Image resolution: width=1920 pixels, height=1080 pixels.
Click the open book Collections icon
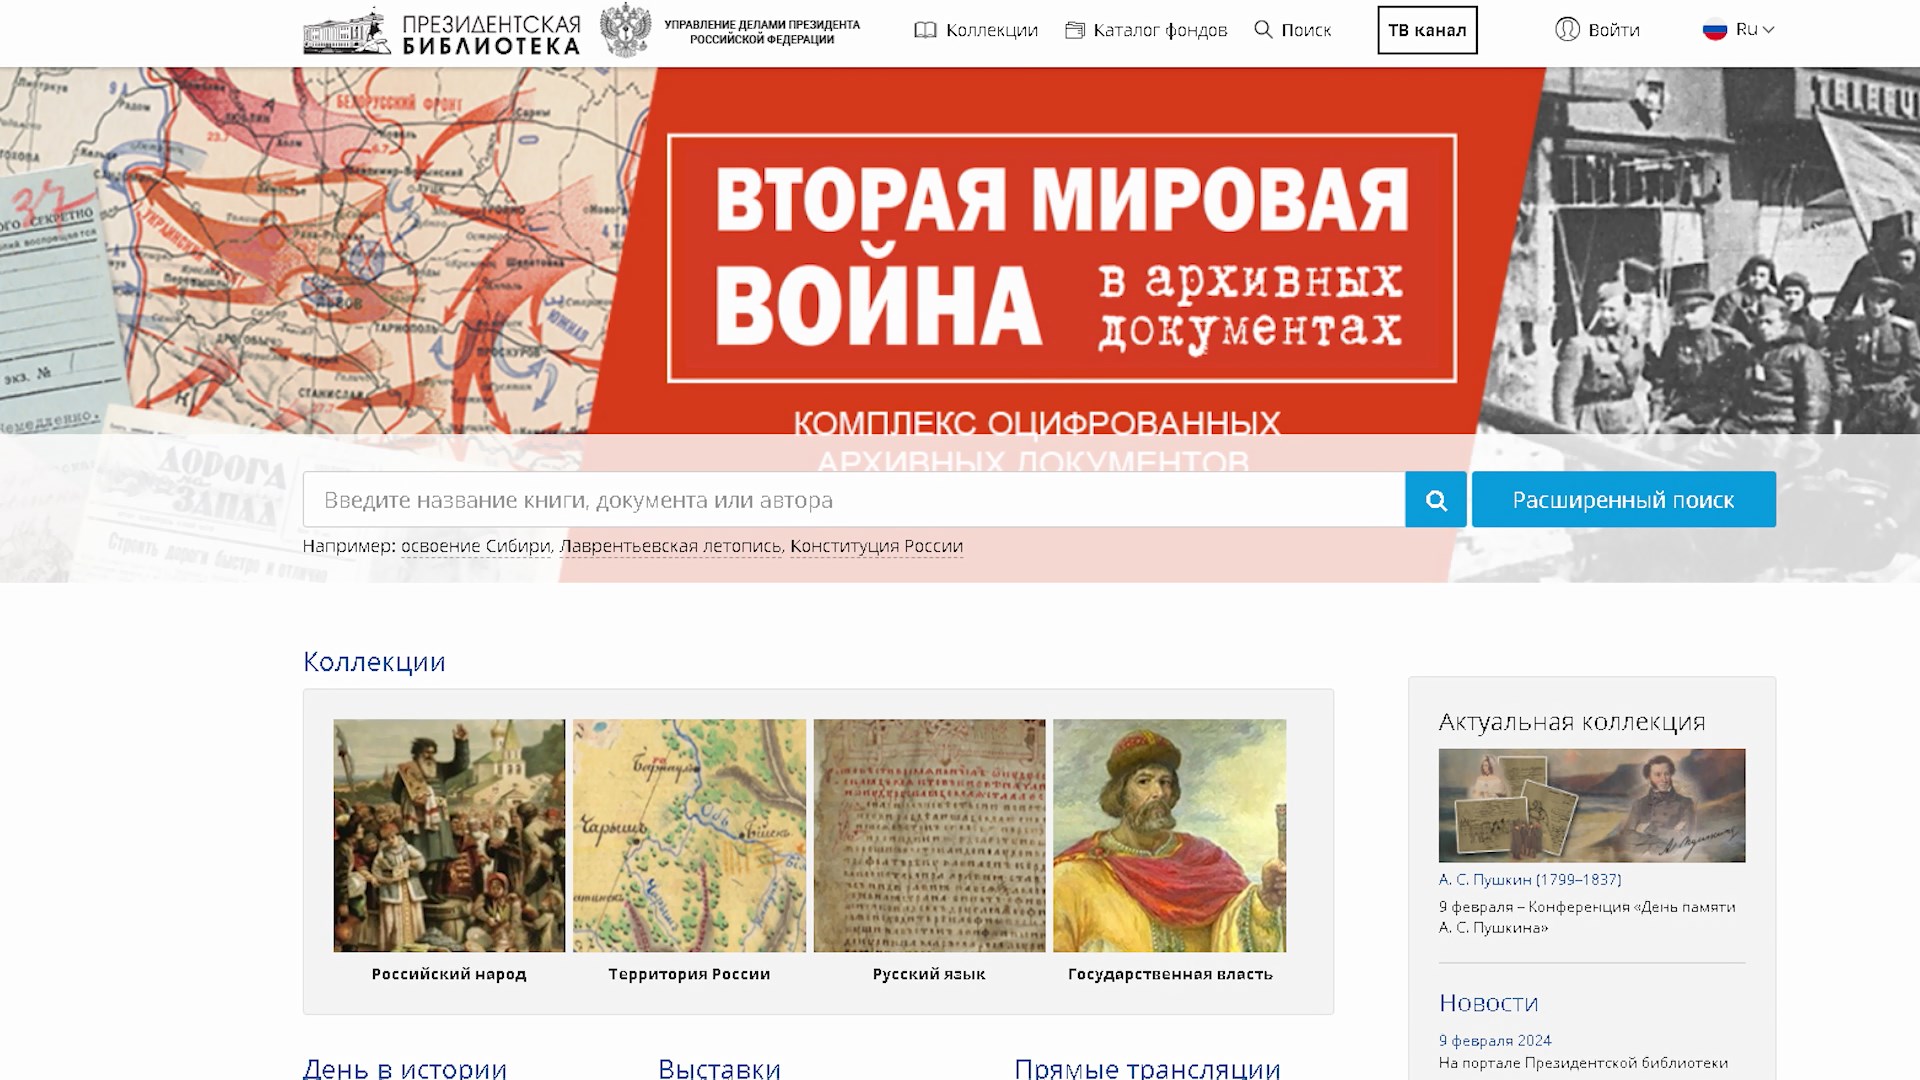(925, 30)
